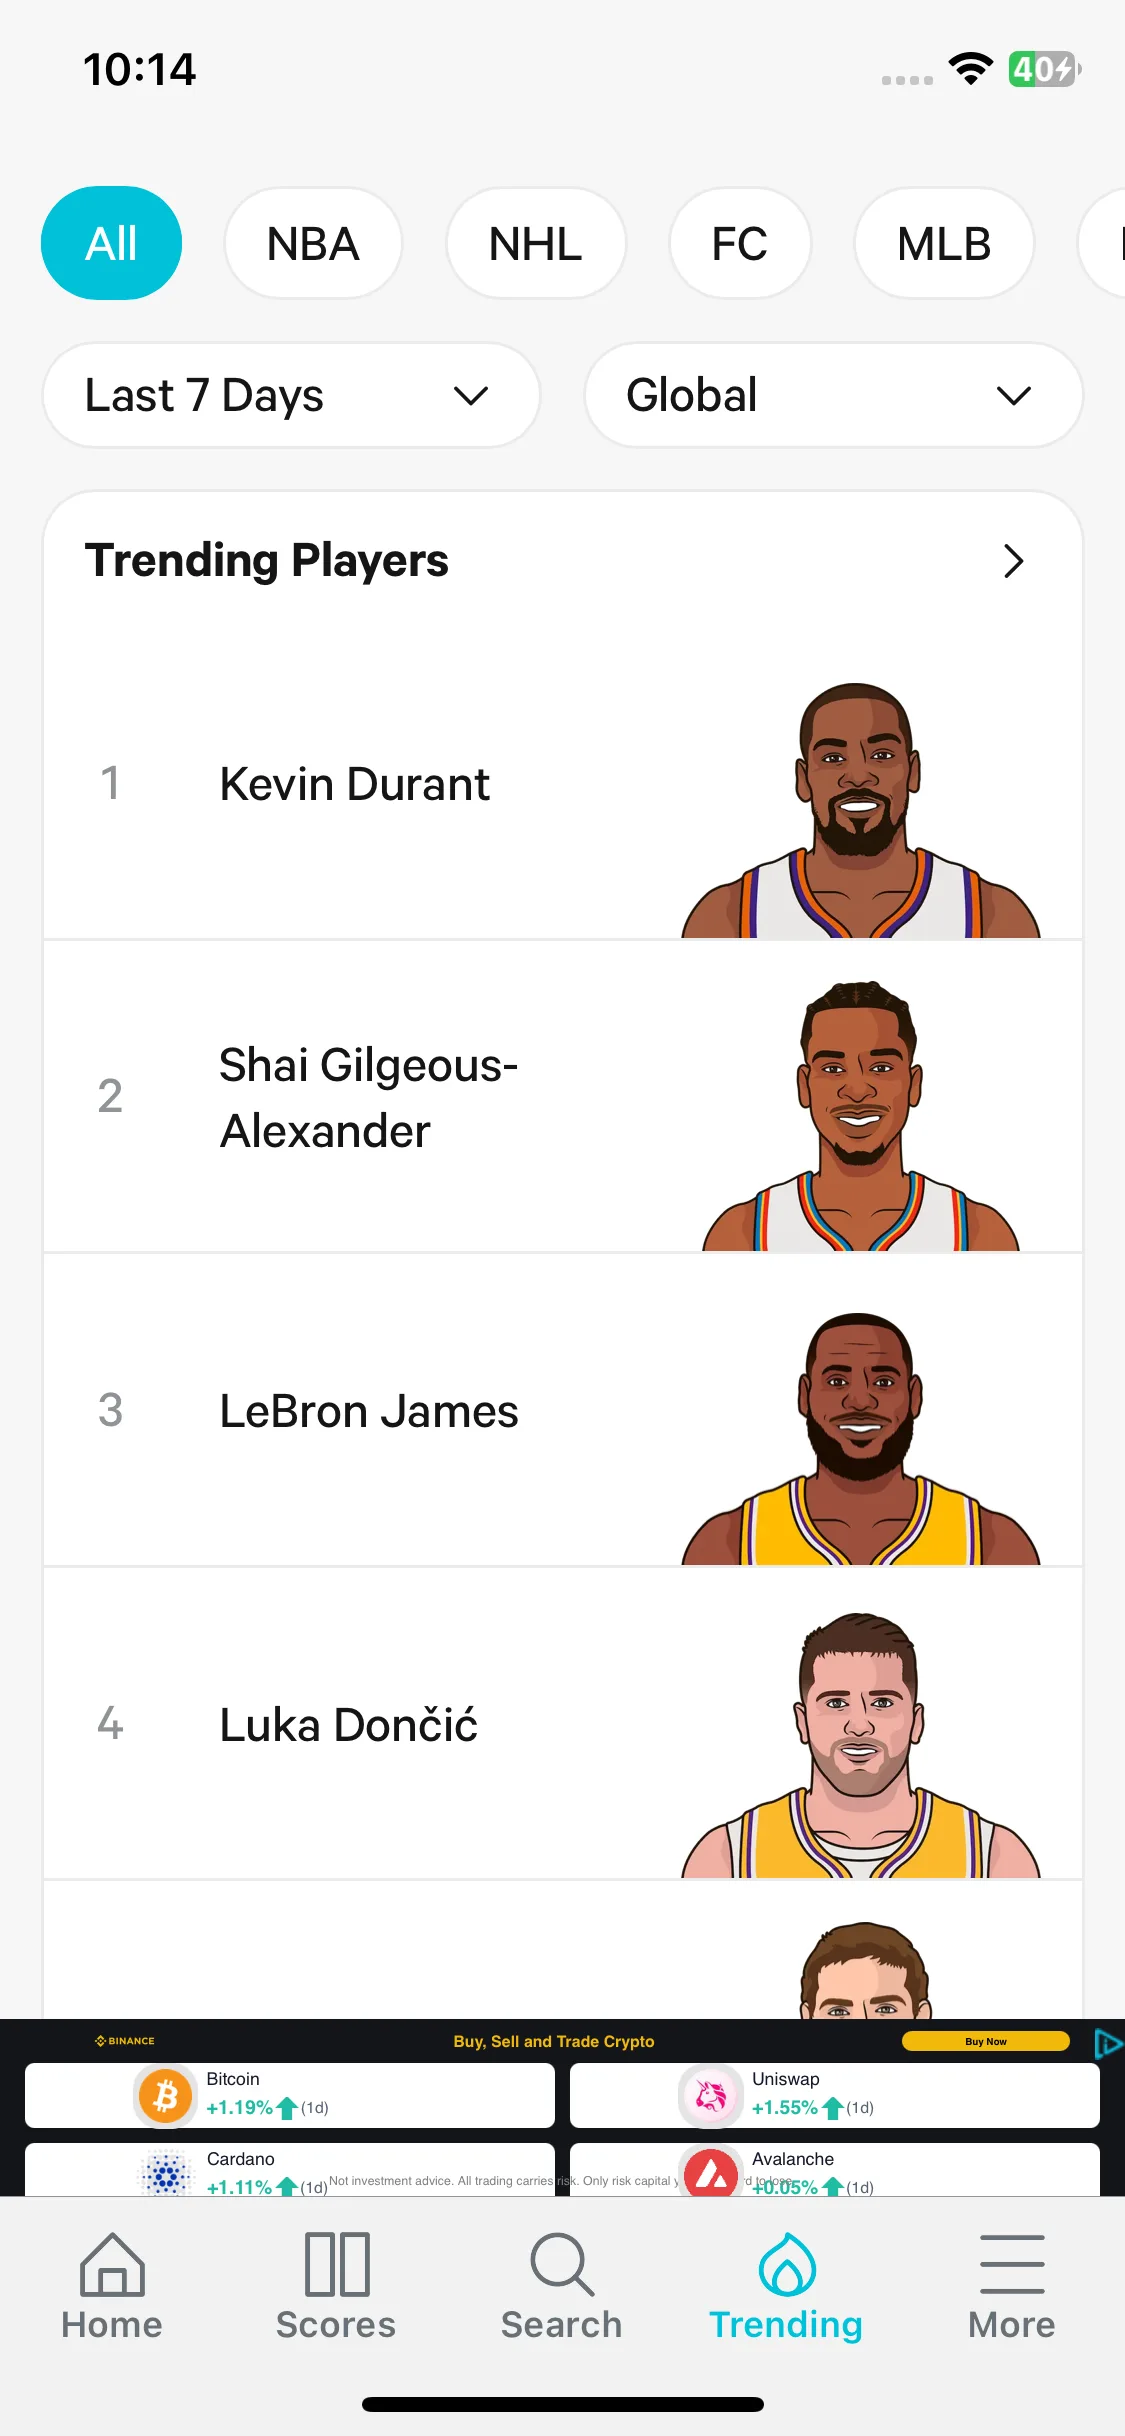The height and width of the screenshot is (2436, 1125).
Task: Tap the Bitcoin coin icon
Action: 166,2095
